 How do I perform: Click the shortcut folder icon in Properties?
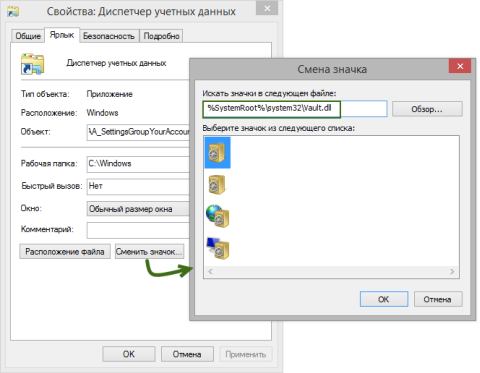(32, 64)
